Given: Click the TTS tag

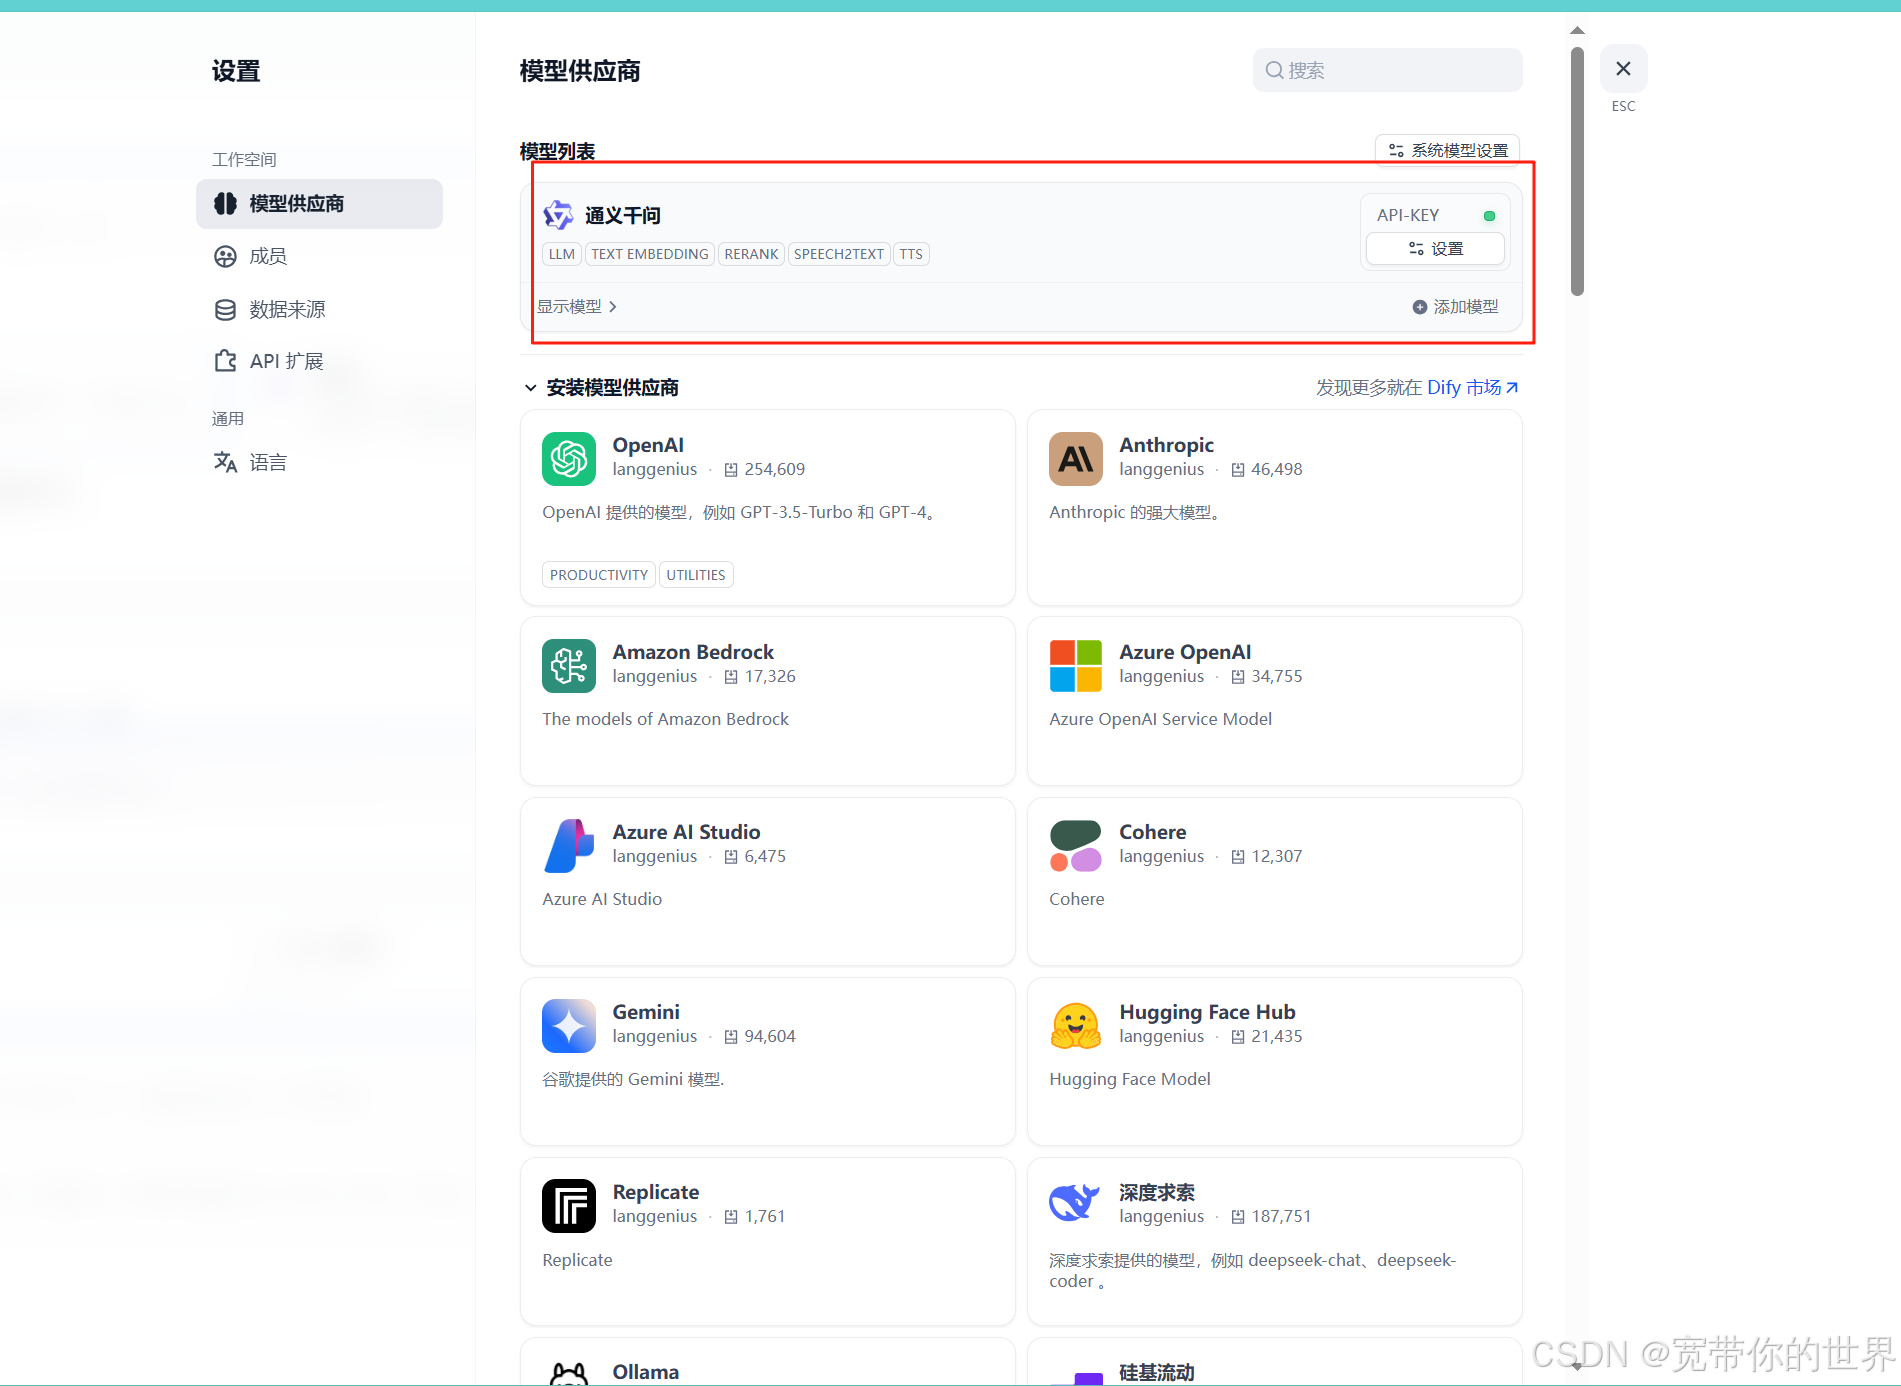Looking at the screenshot, I should (x=911, y=254).
